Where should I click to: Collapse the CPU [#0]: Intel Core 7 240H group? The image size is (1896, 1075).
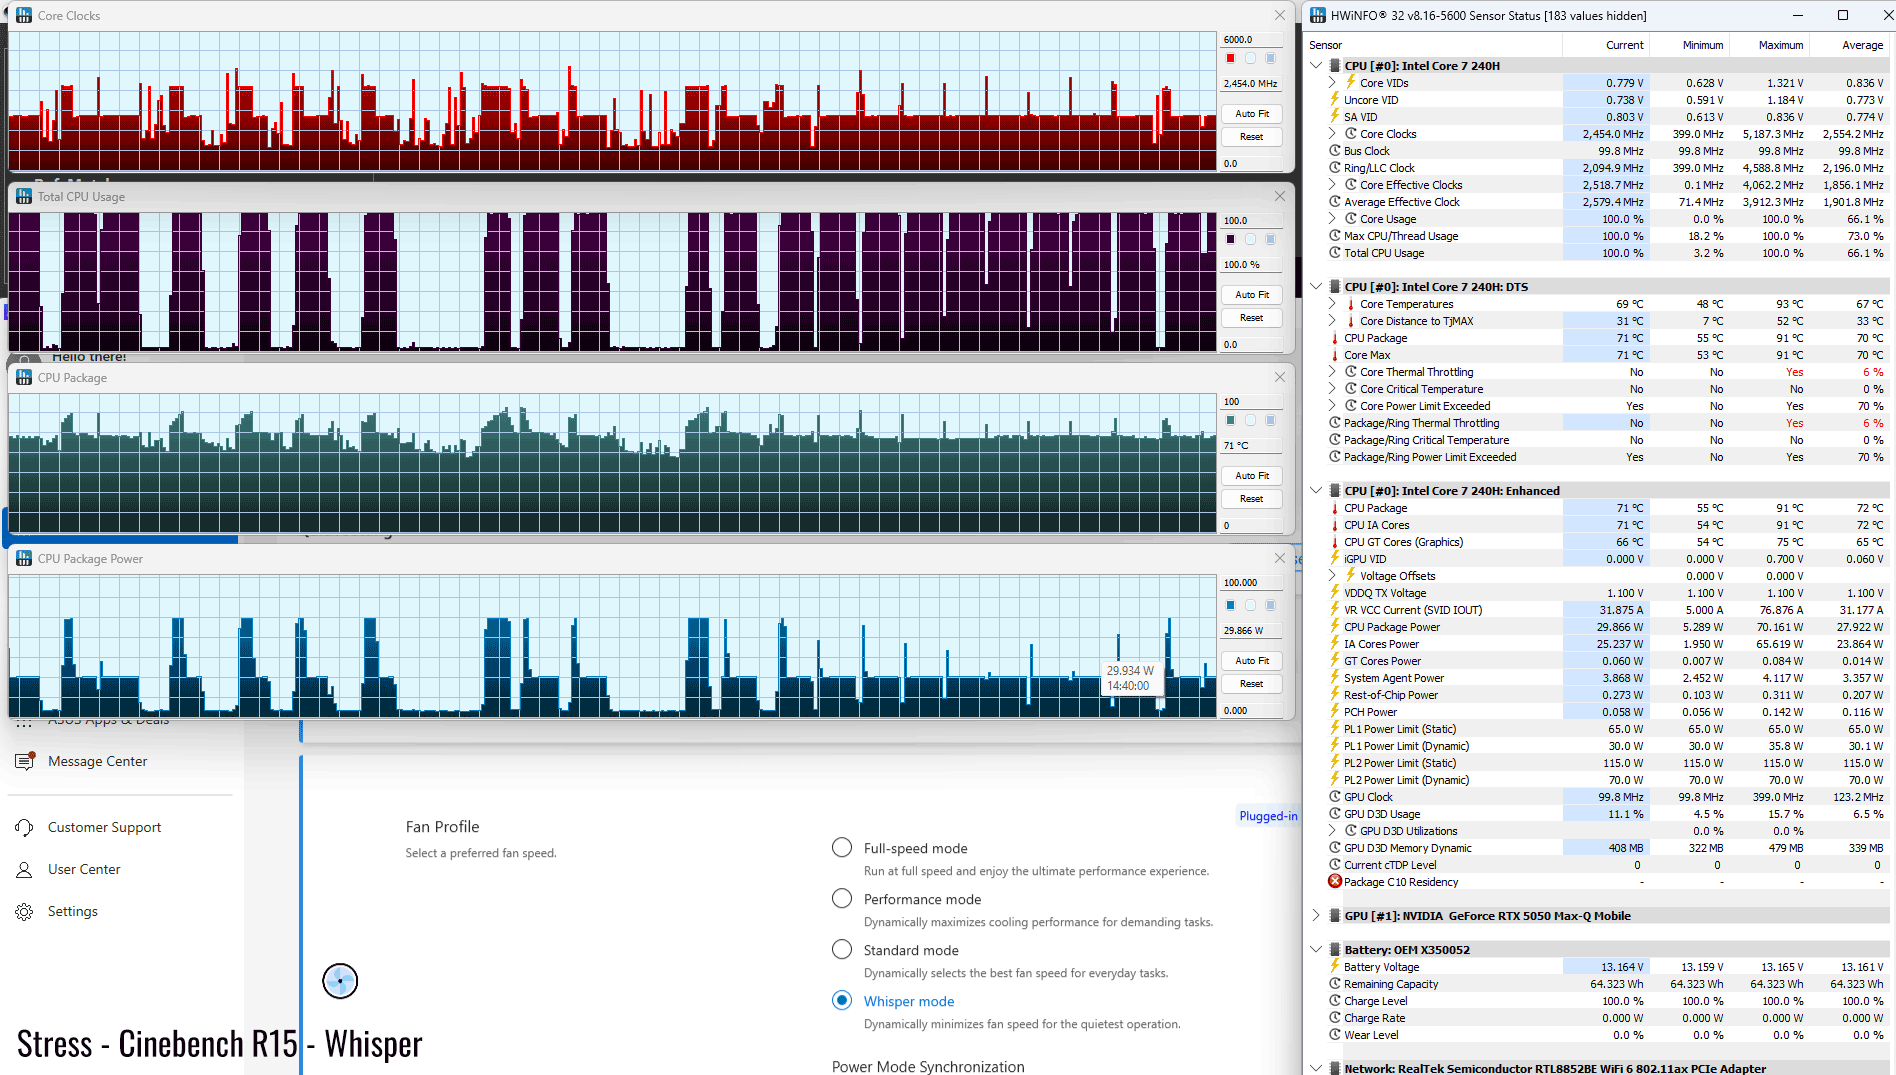tap(1317, 66)
